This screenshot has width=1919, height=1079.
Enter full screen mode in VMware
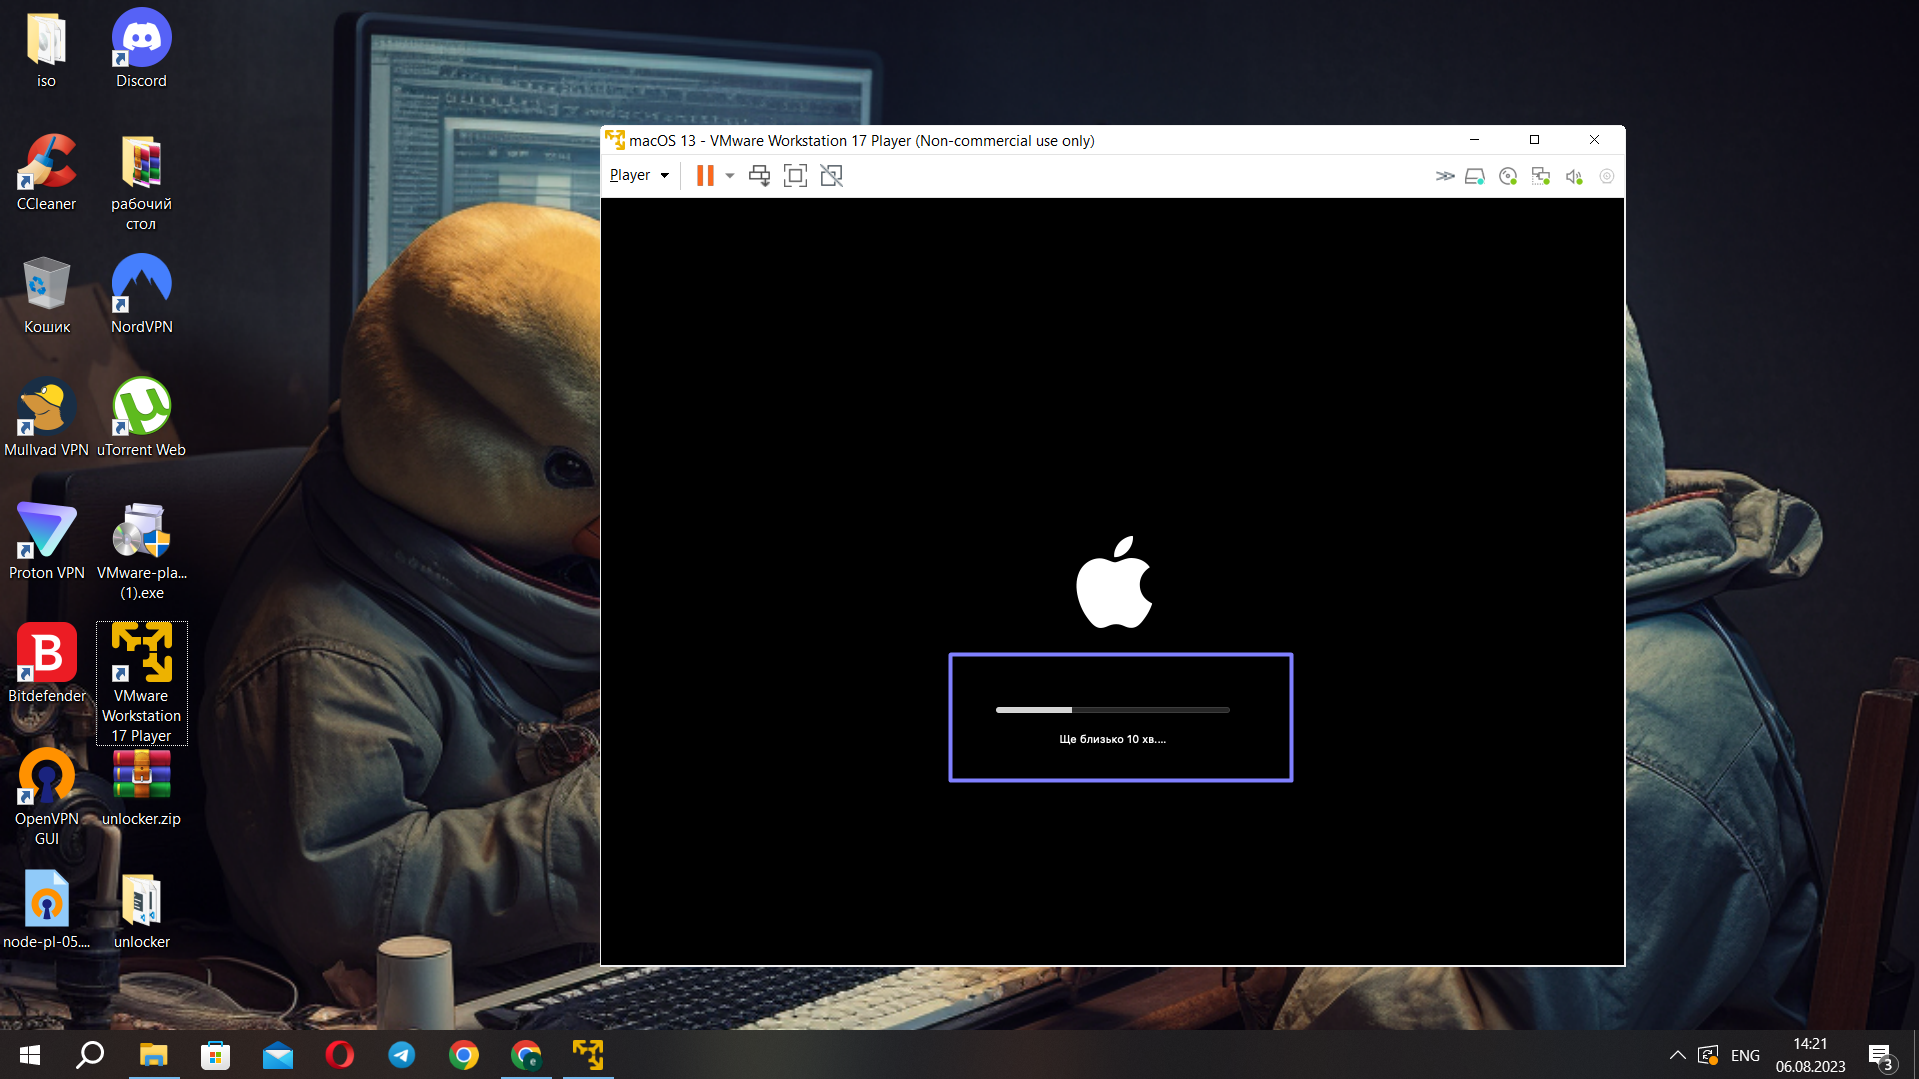[x=795, y=176]
